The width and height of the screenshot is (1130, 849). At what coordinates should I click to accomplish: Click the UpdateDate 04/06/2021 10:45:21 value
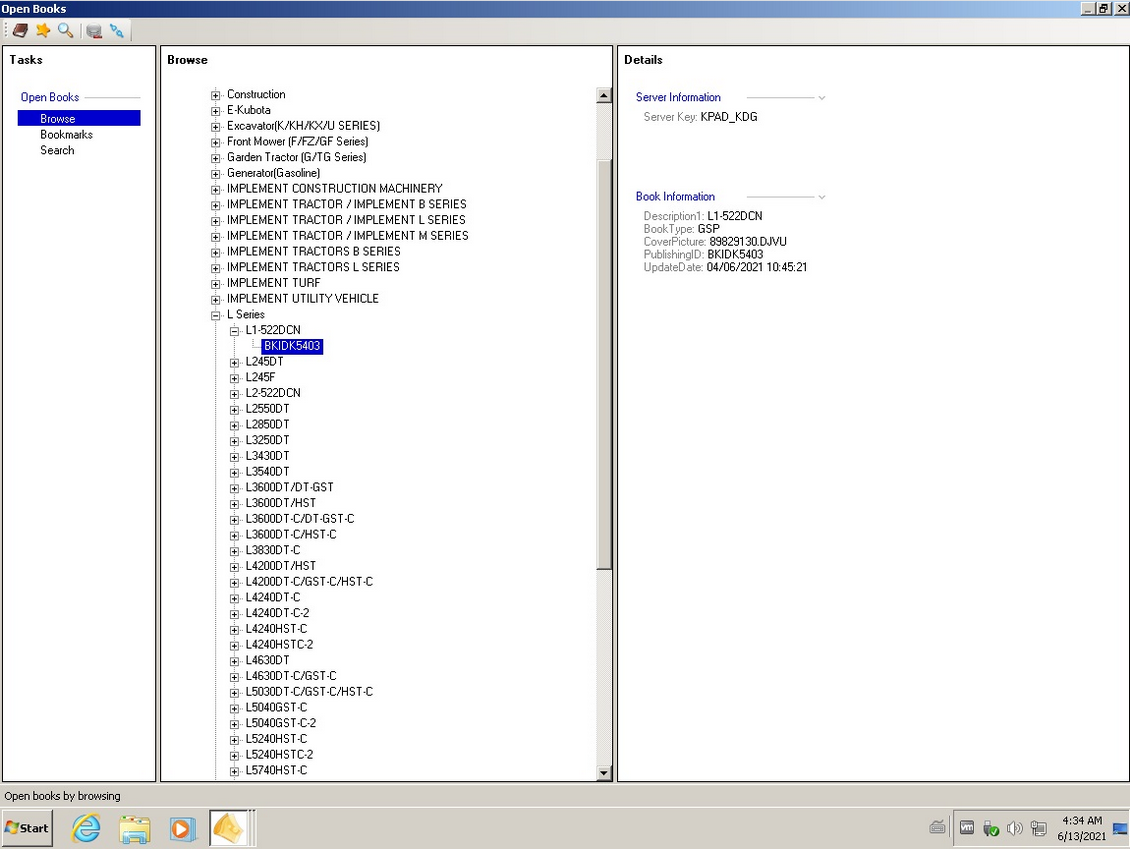(x=757, y=267)
